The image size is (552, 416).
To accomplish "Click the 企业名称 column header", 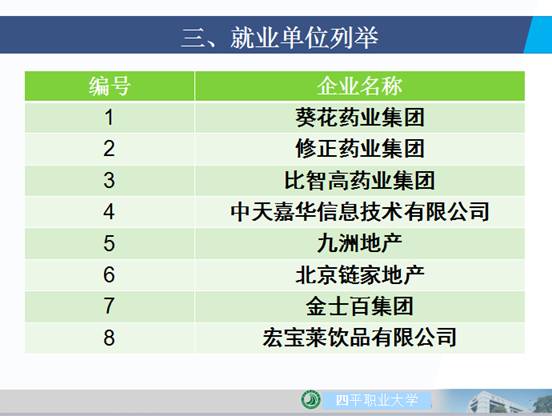I will [359, 86].
